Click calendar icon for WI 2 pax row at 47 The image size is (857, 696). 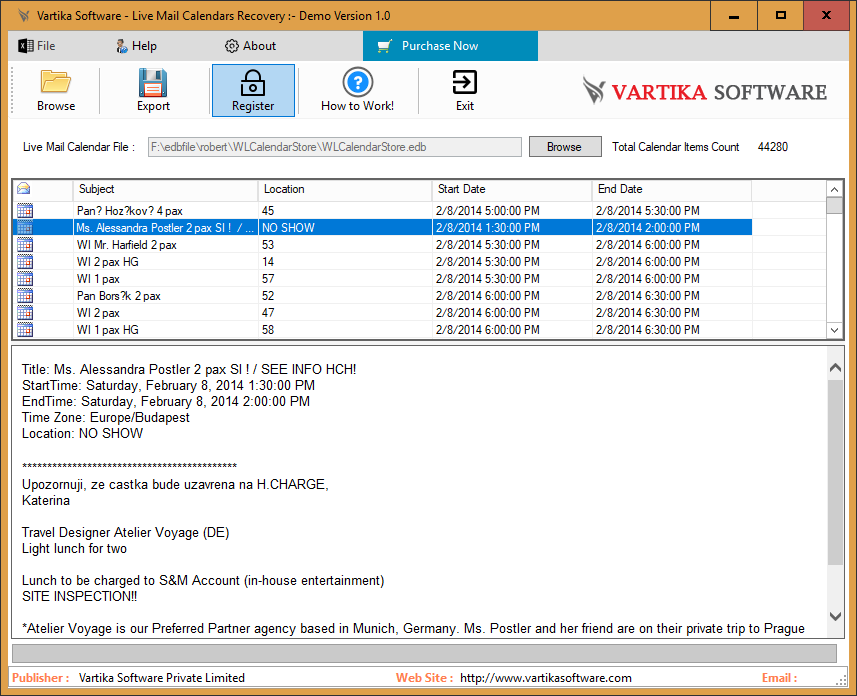coord(25,312)
